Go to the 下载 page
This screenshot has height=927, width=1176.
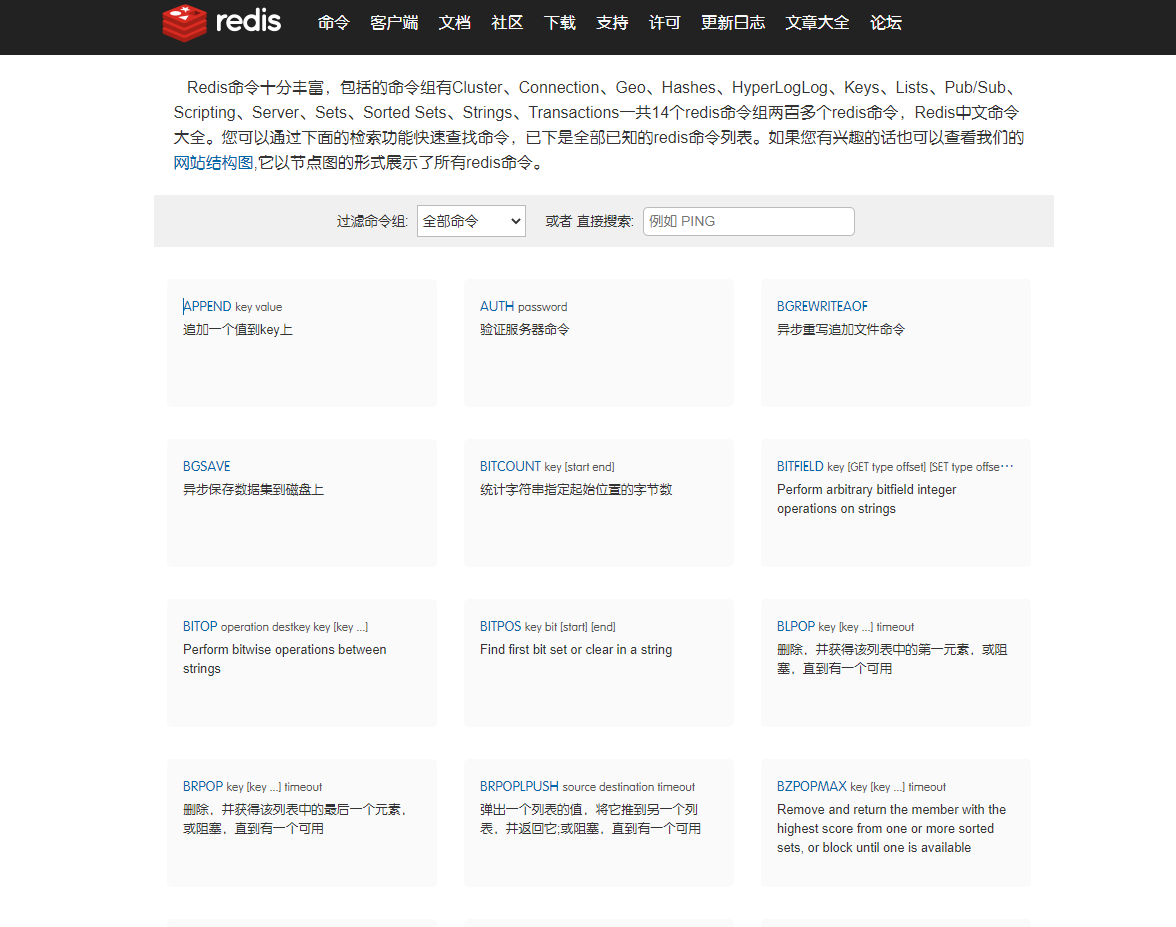point(560,22)
